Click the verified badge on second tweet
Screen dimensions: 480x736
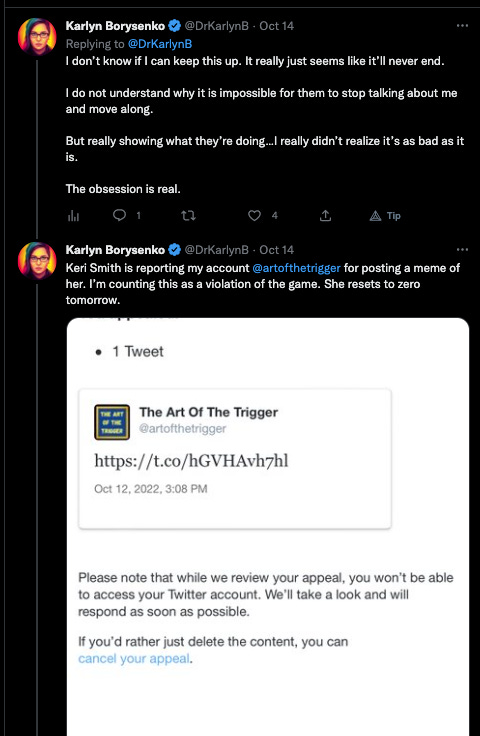coord(175,250)
